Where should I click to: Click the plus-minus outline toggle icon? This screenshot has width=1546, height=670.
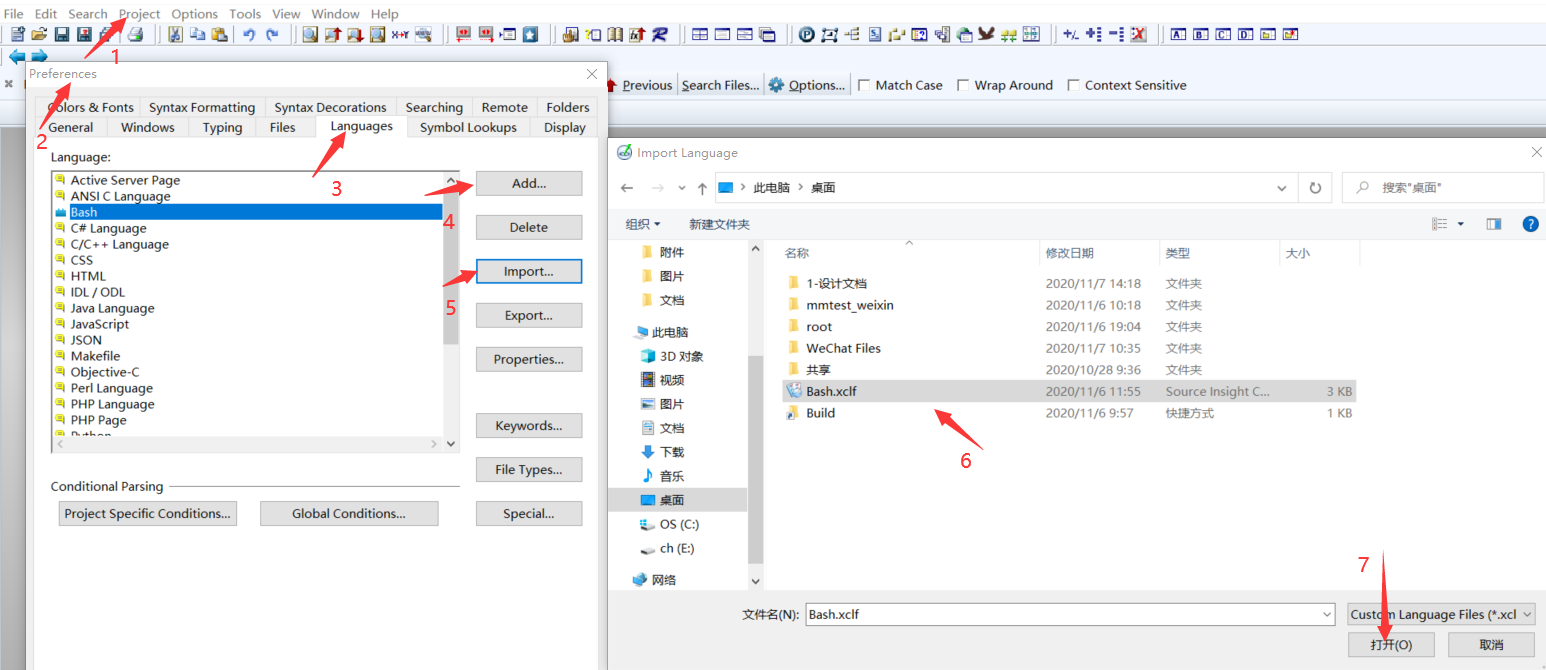pyautogui.click(x=1071, y=34)
